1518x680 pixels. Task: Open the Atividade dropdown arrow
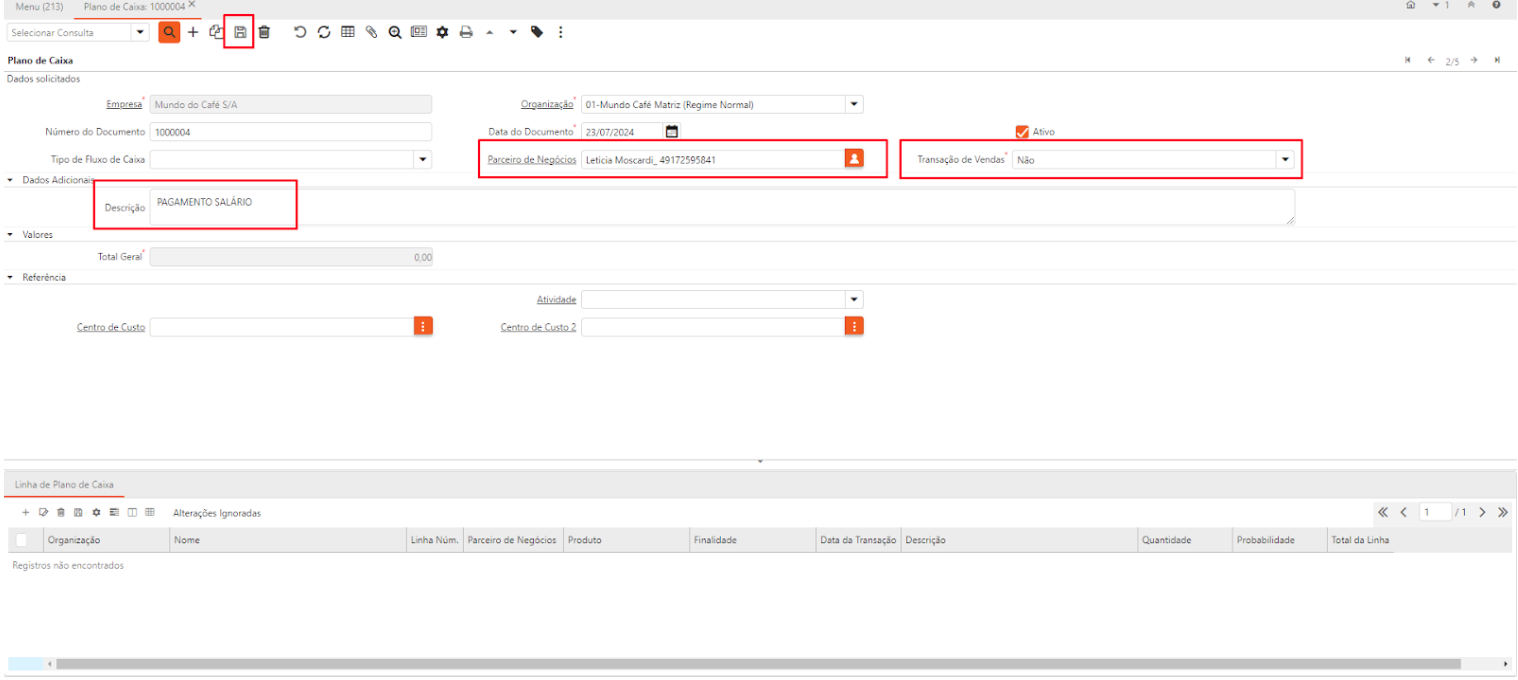coord(853,299)
